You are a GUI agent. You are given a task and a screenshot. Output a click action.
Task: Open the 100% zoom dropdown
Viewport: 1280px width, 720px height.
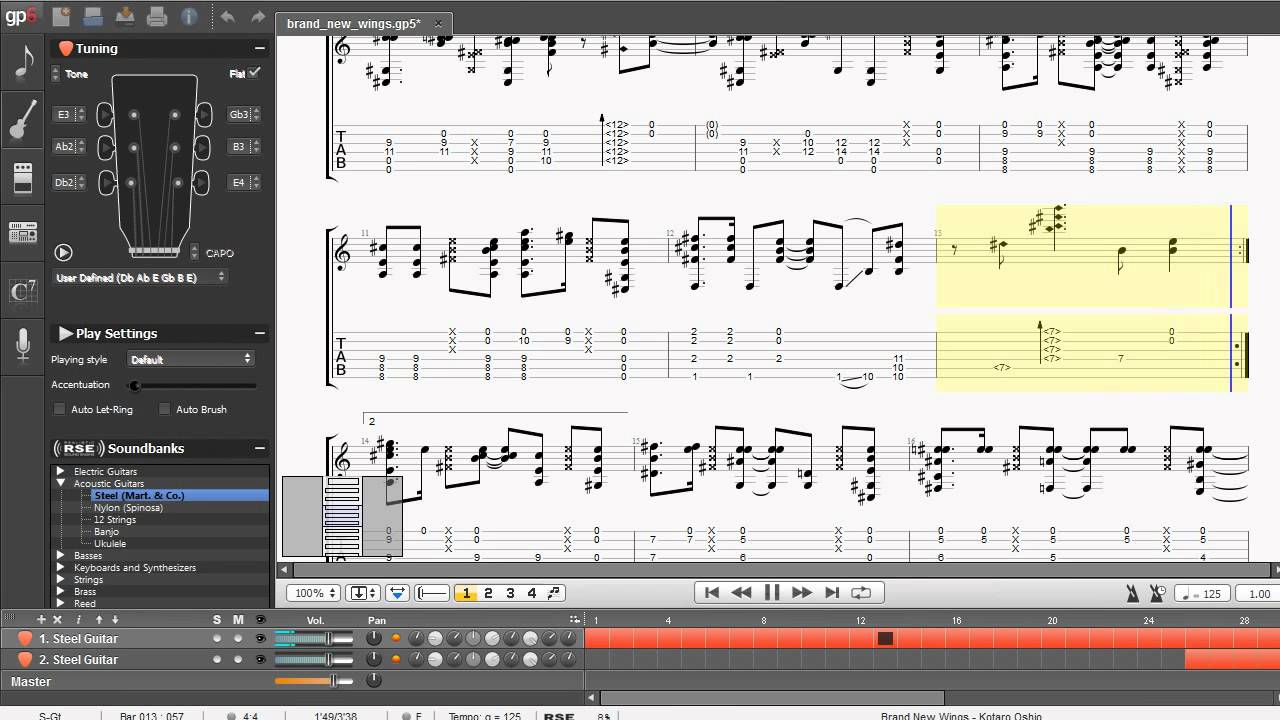tap(314, 593)
